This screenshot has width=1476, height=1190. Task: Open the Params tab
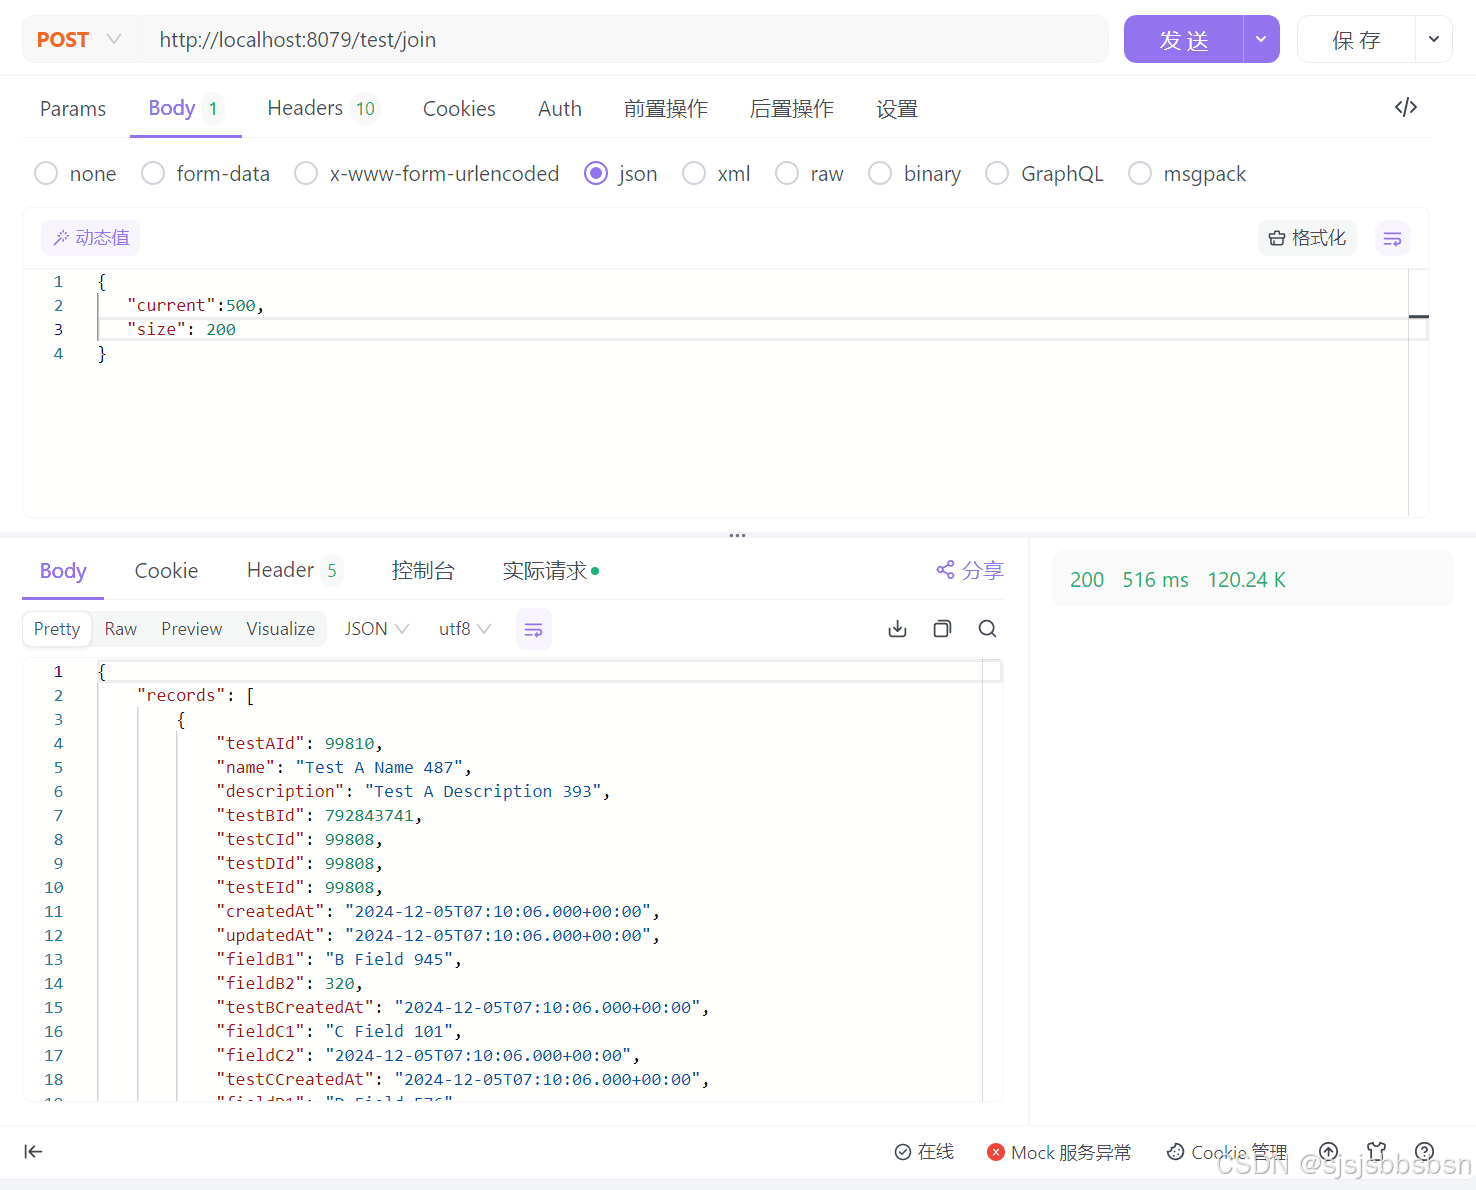[x=73, y=108]
